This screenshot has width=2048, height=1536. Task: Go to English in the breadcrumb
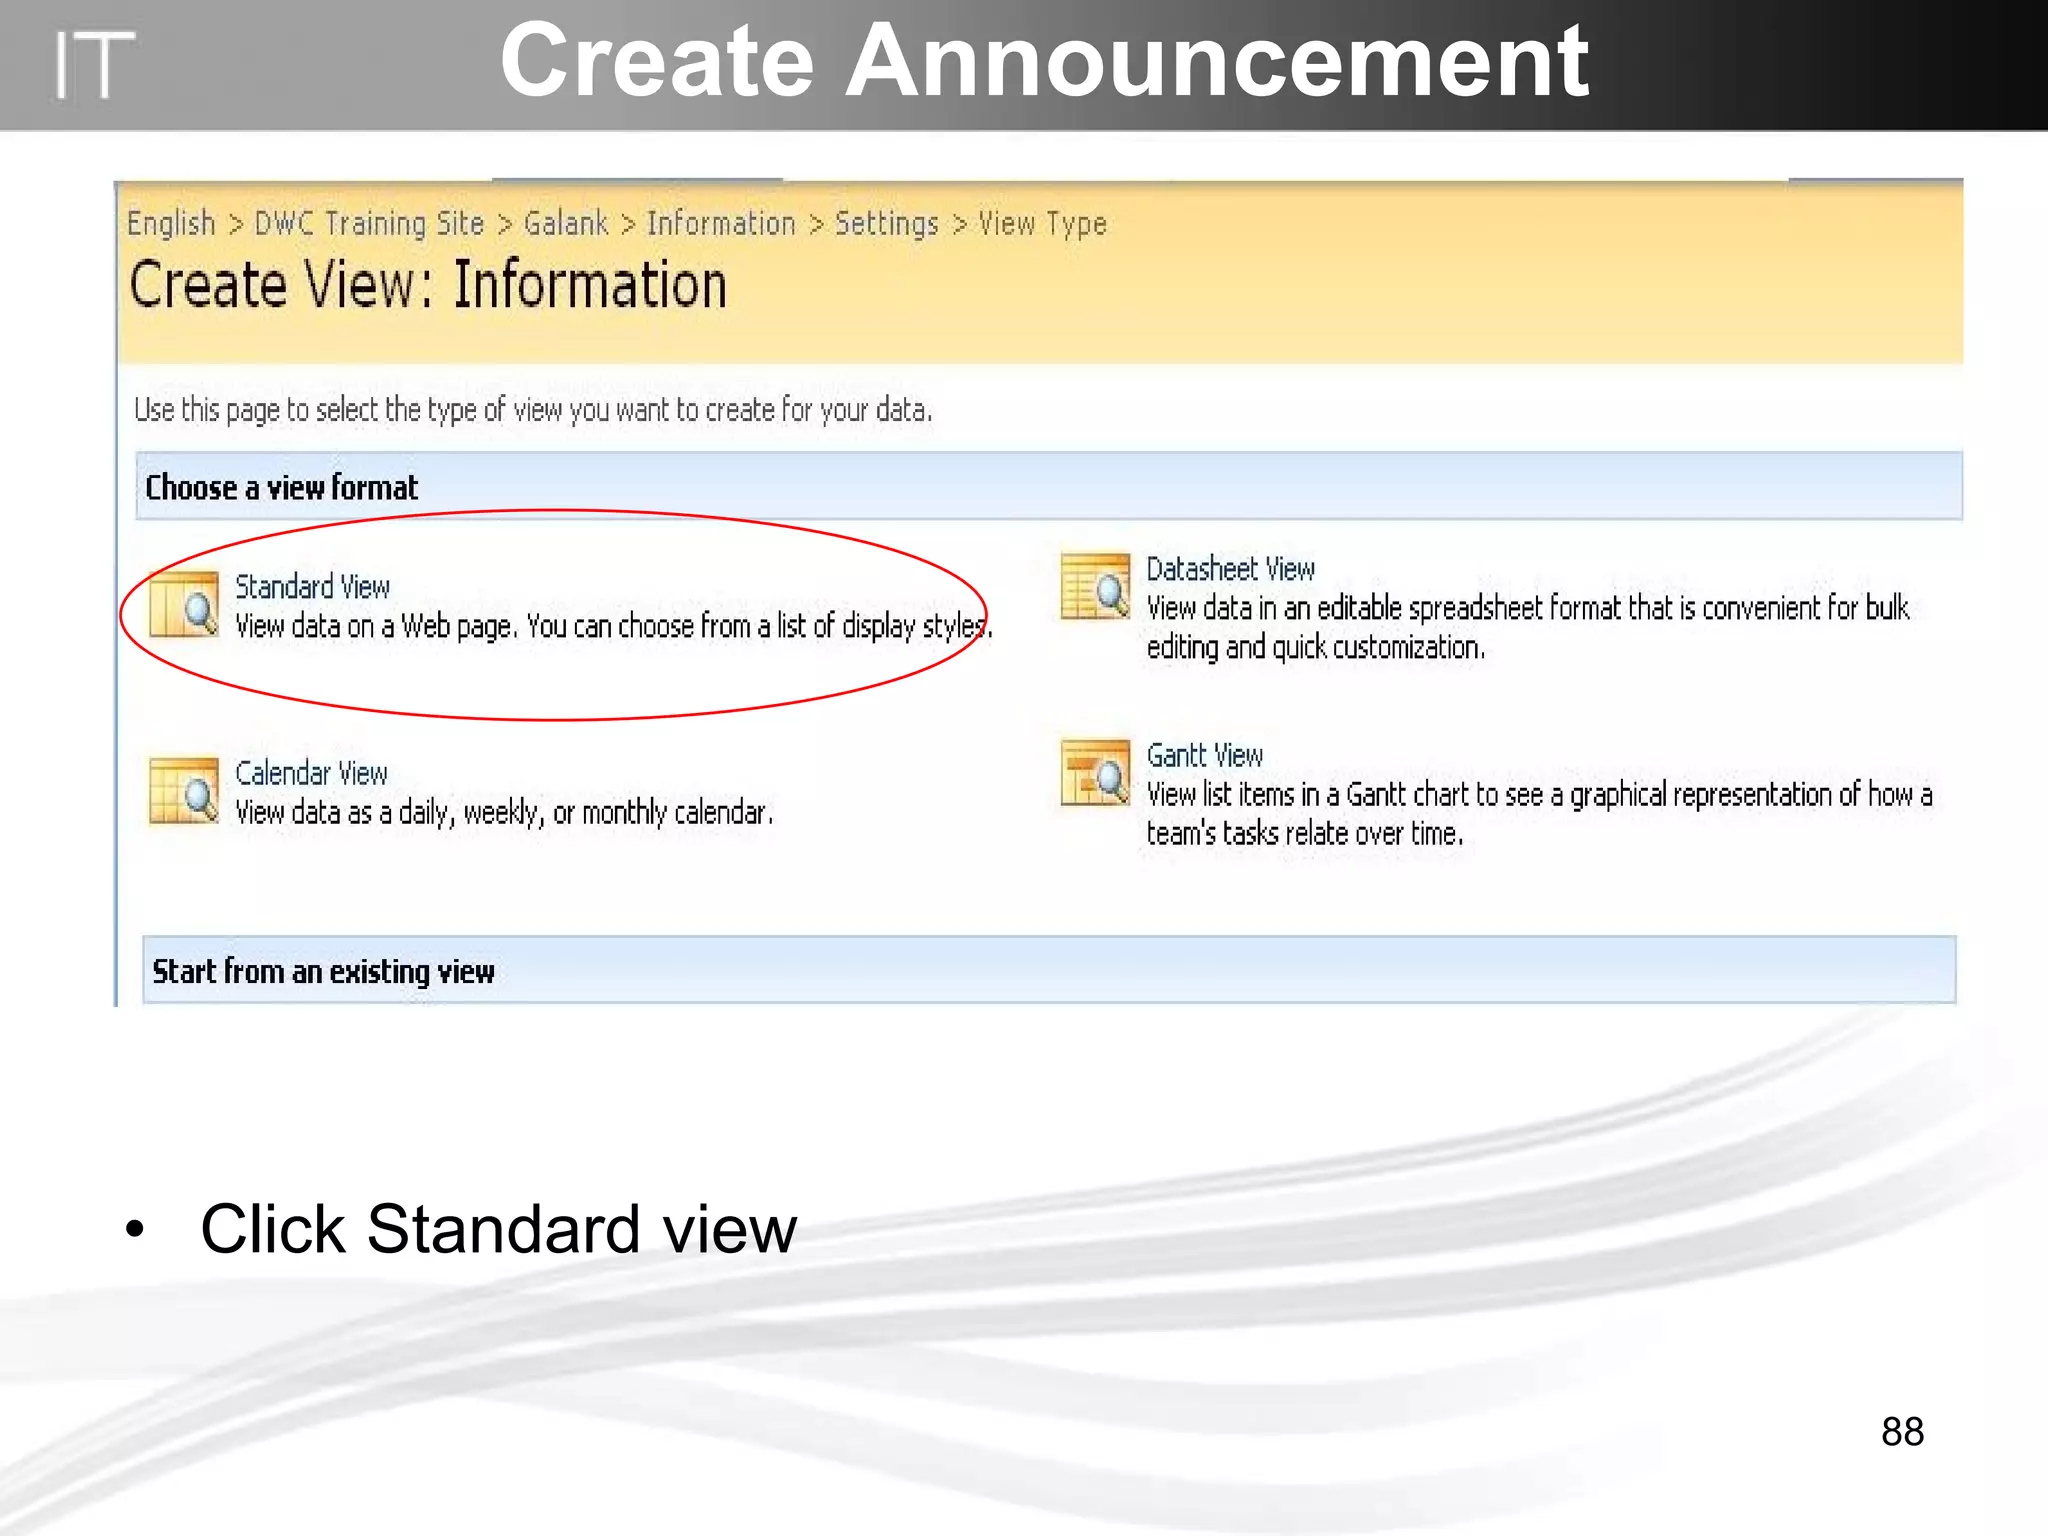[171, 223]
